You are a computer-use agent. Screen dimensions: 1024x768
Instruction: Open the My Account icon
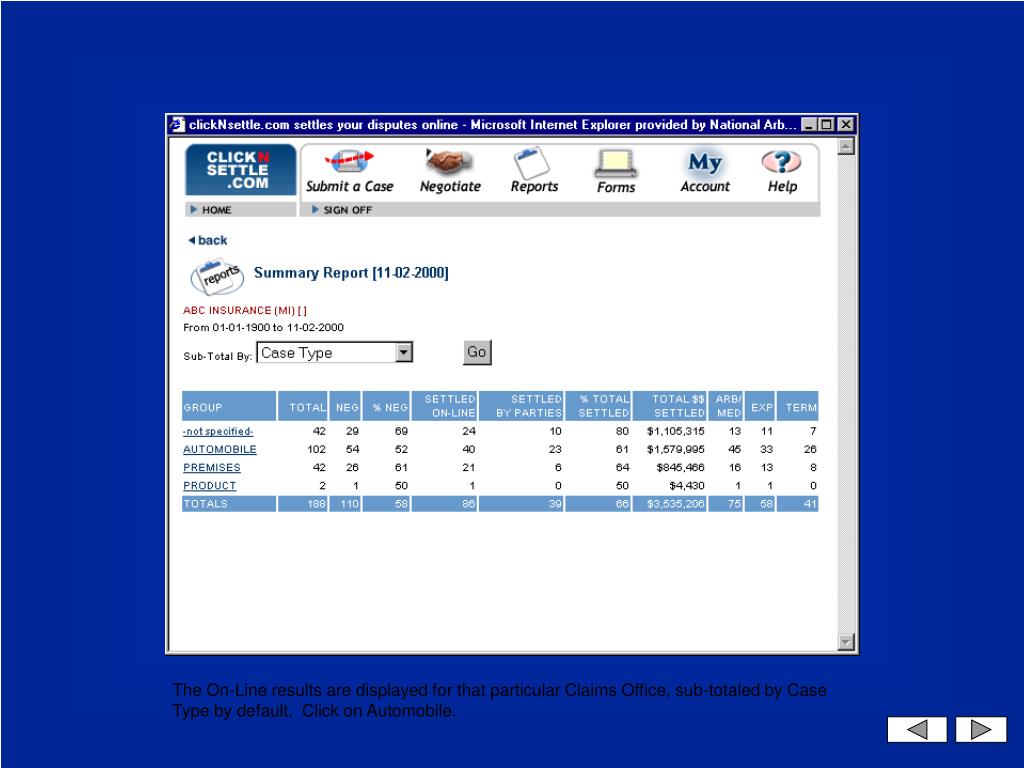tap(705, 163)
